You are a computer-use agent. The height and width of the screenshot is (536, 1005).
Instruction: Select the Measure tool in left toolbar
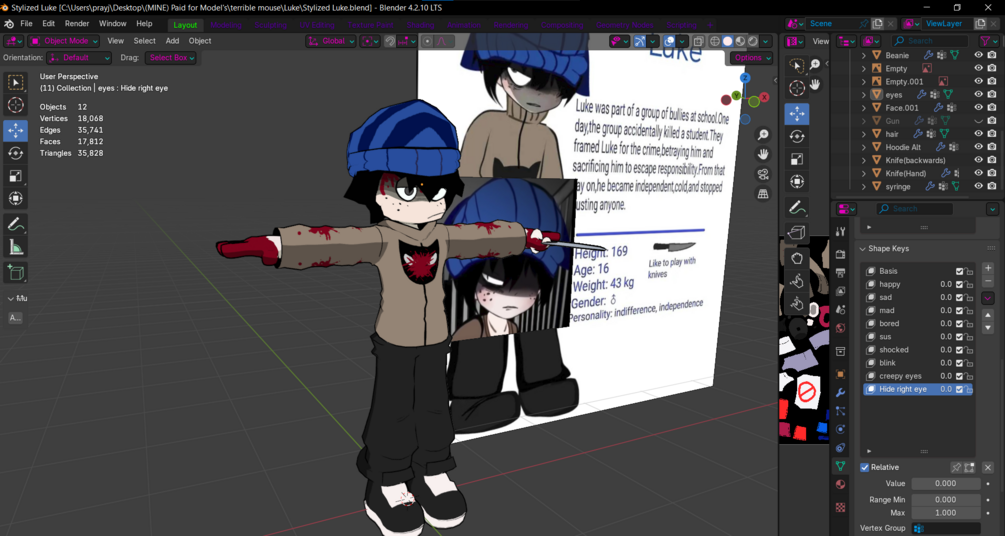click(x=15, y=247)
